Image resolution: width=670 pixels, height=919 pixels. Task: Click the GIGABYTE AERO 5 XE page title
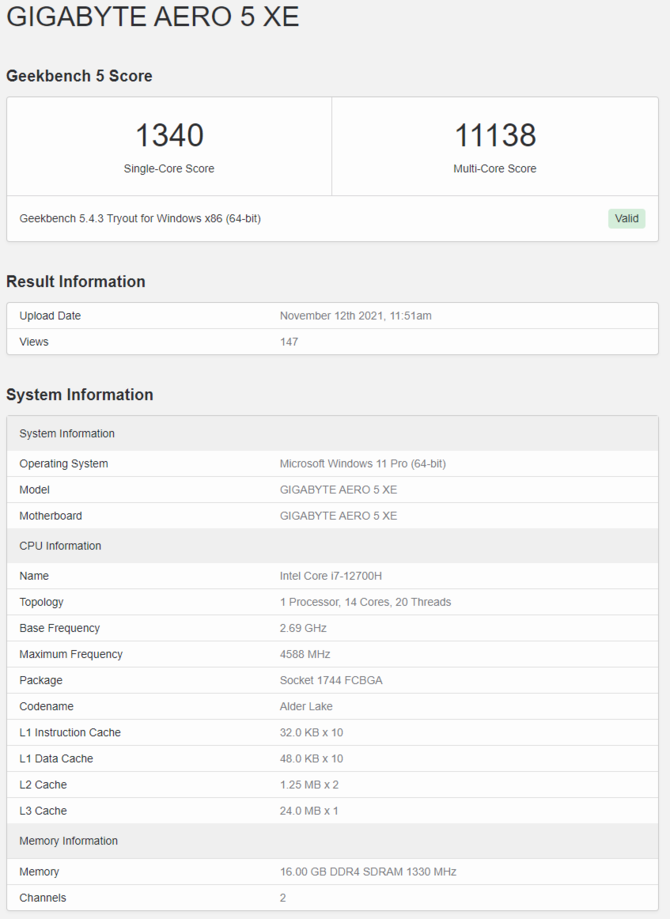pyautogui.click(x=152, y=16)
